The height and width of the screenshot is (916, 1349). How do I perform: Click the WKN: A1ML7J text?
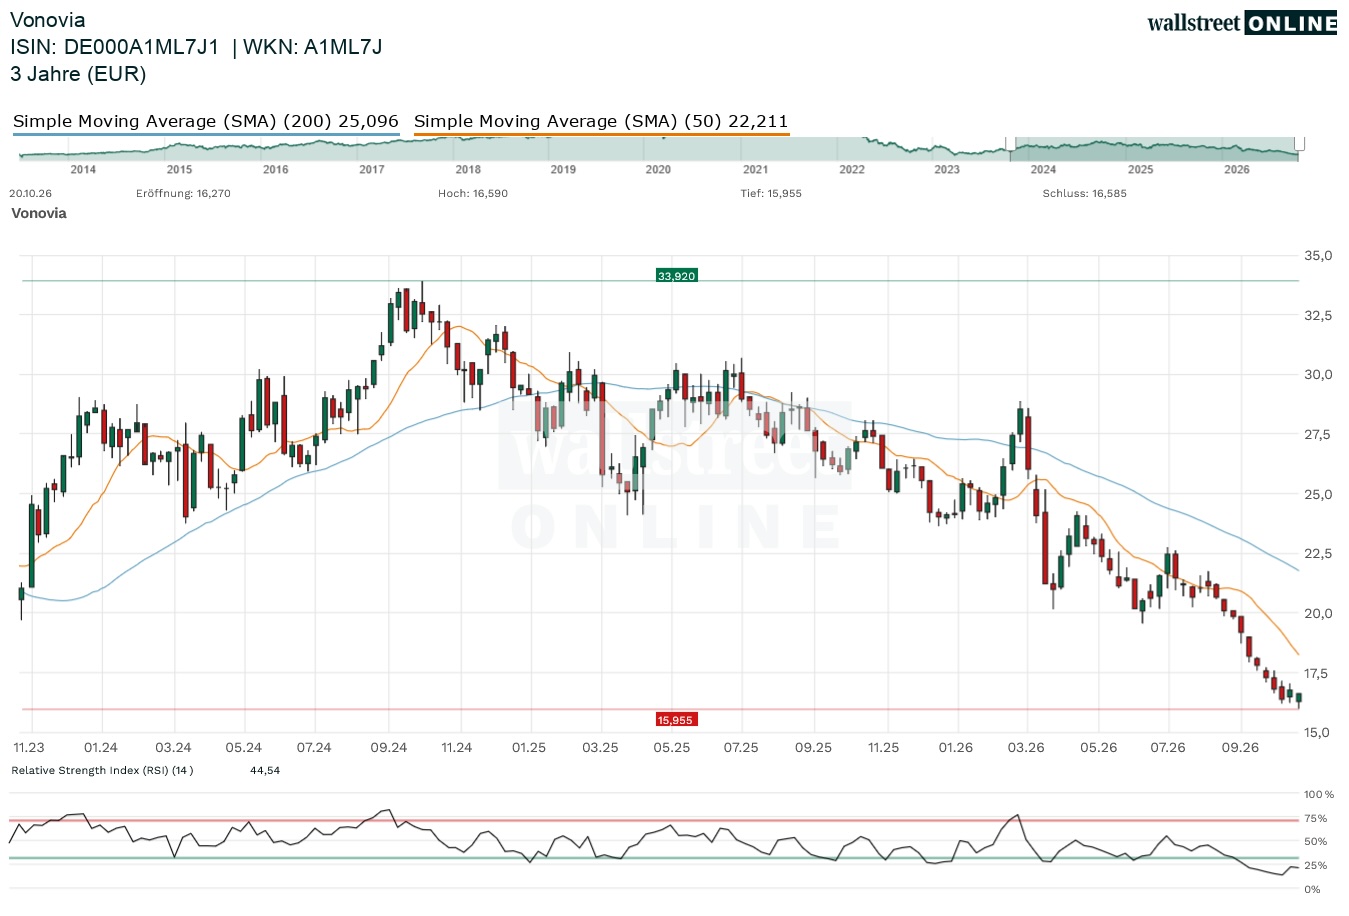click(x=313, y=47)
